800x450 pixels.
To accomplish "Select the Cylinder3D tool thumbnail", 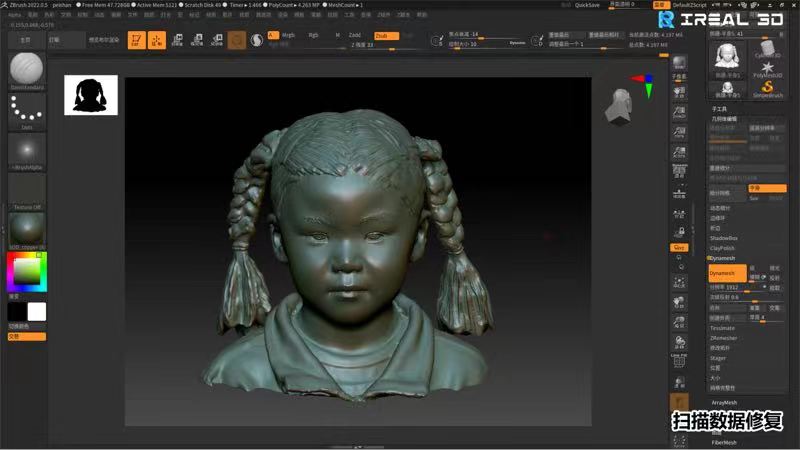I will coord(767,50).
